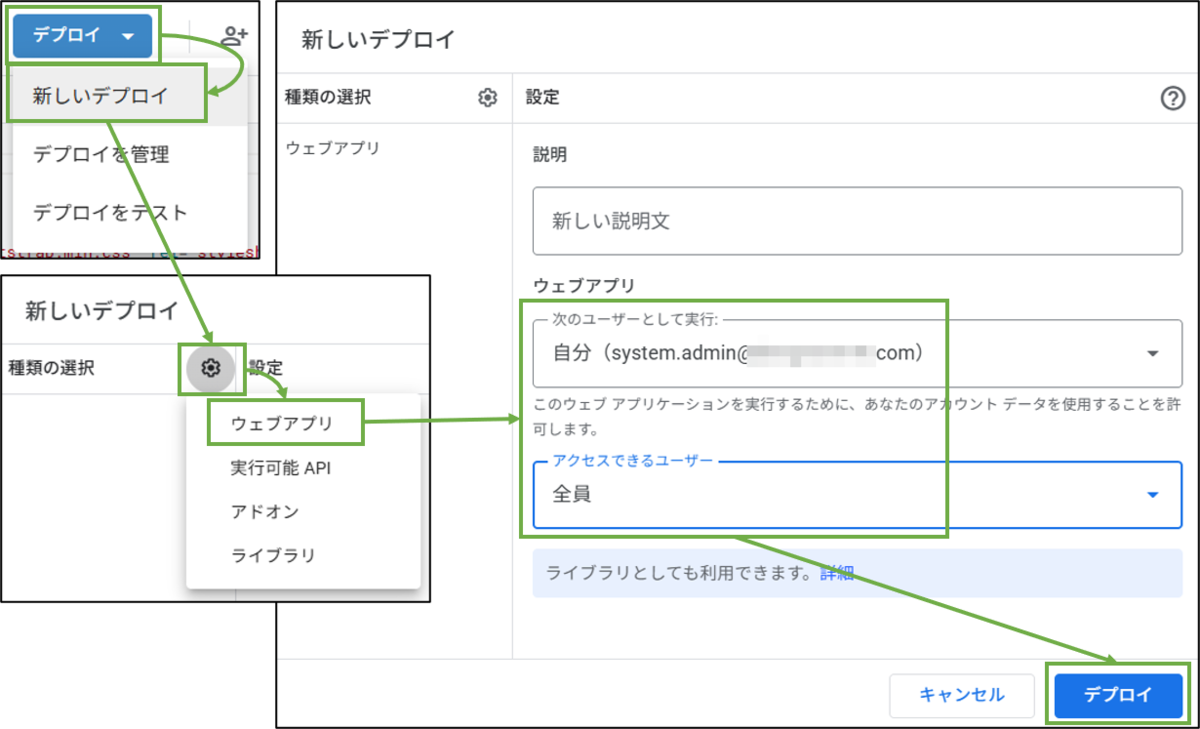Select ウェブアプリ in the left panel of large dialog
Image resolution: width=1200 pixels, height=729 pixels.
pyautogui.click(x=333, y=148)
